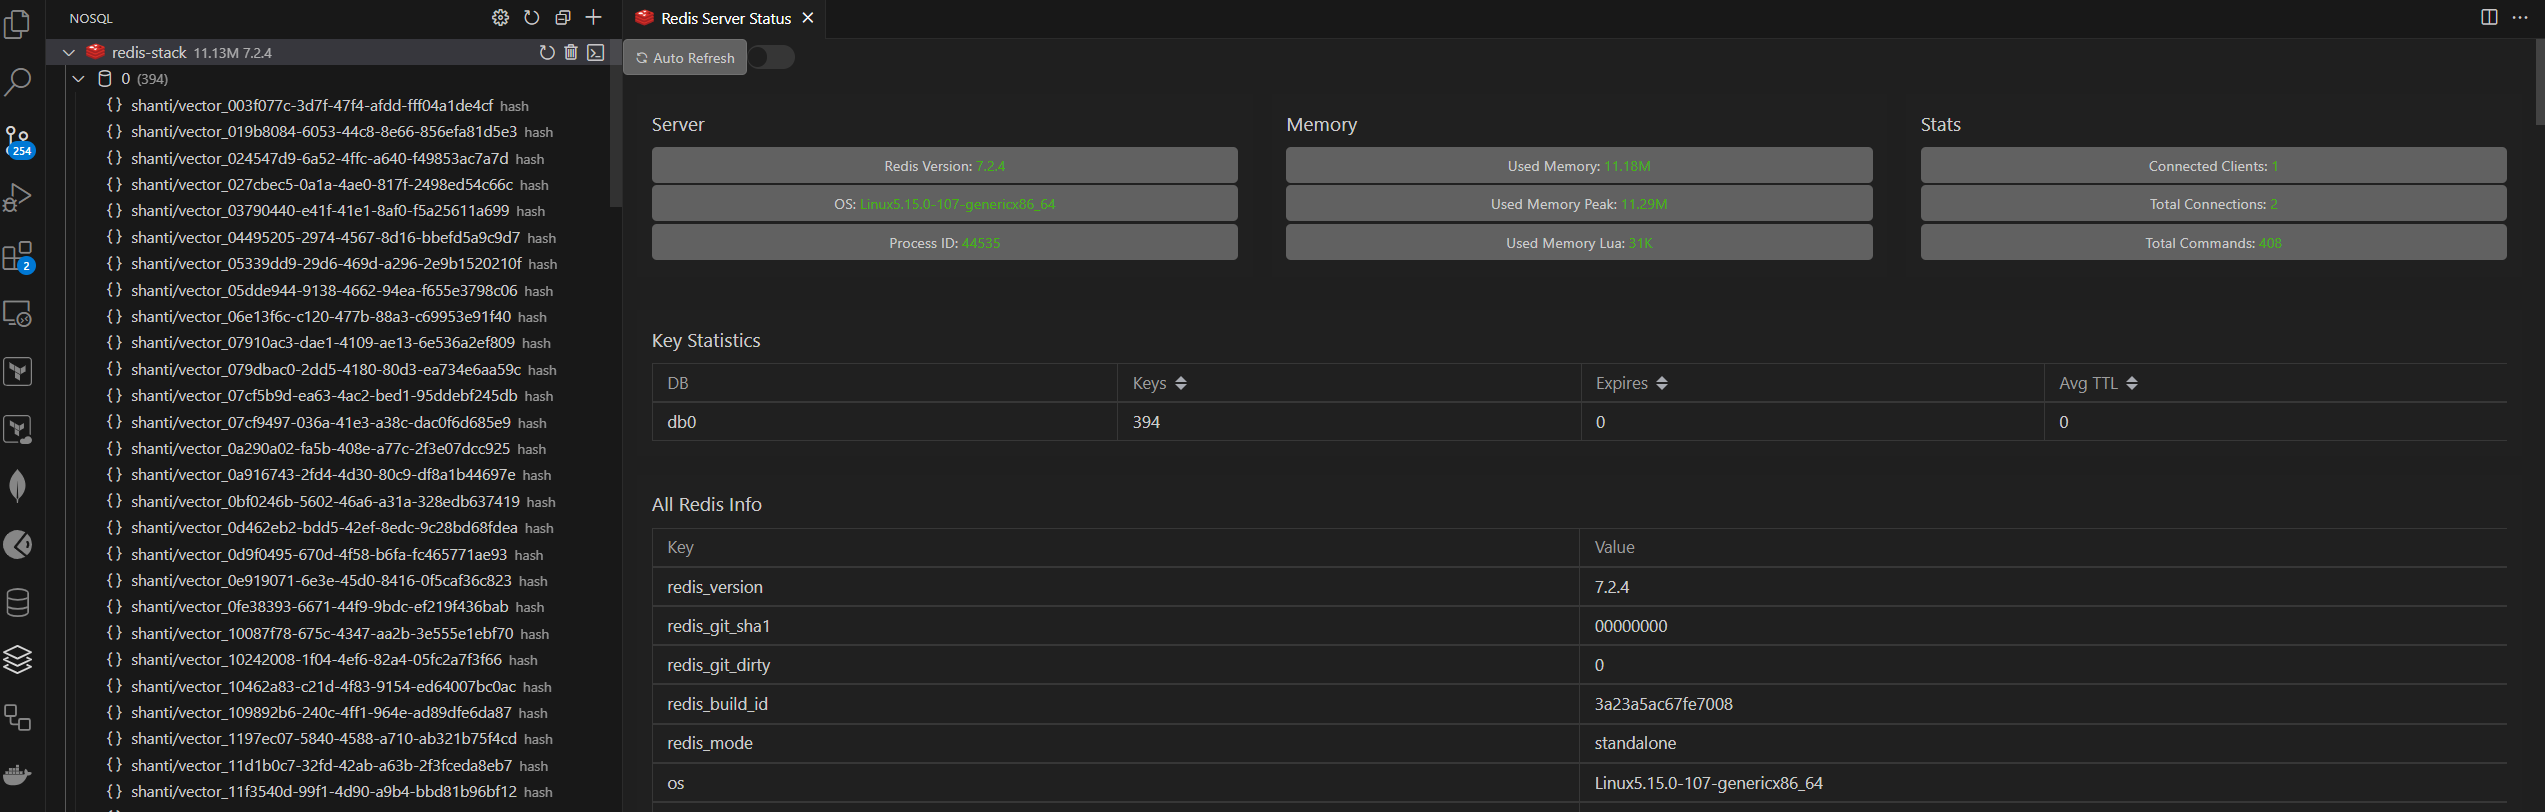
Task: Click the editor vertical scrollbar
Action: 2539,82
